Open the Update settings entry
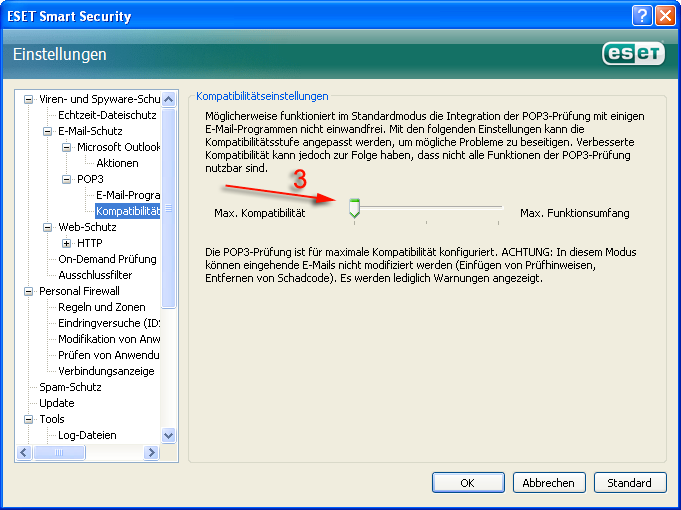The width and height of the screenshot is (681, 510). 56,403
